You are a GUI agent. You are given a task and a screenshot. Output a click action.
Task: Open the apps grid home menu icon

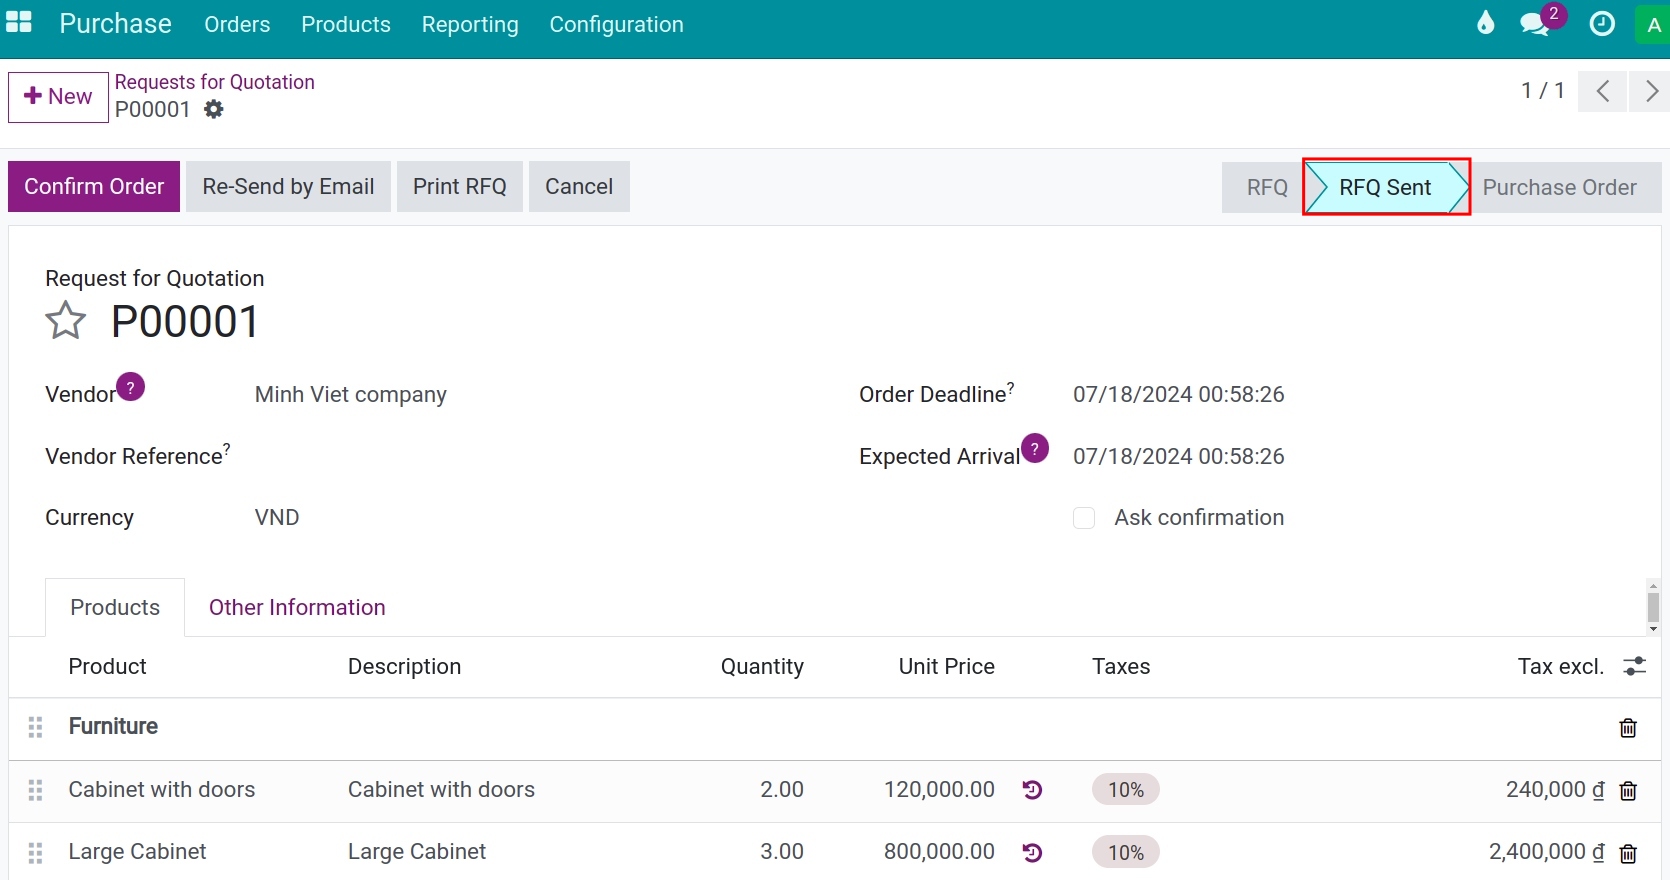point(18,22)
